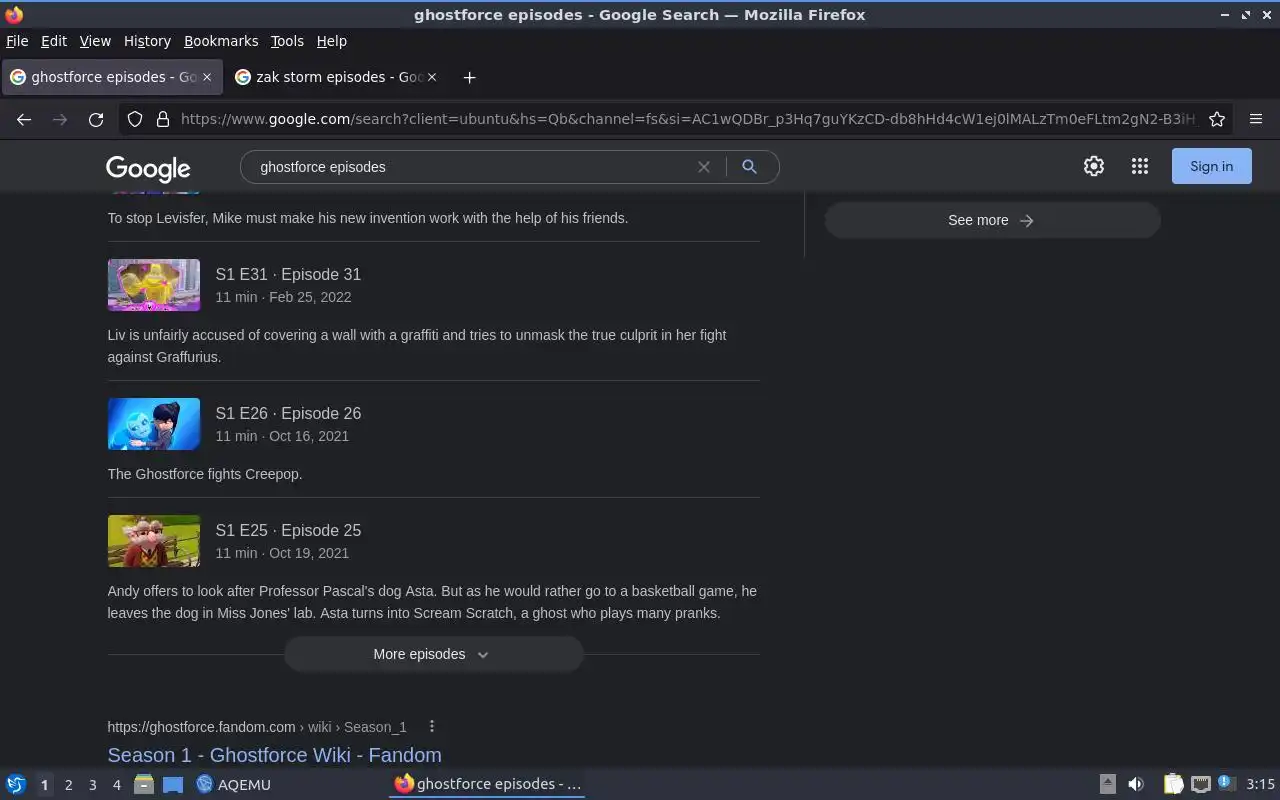Open more options for the Fandom result

click(x=432, y=727)
